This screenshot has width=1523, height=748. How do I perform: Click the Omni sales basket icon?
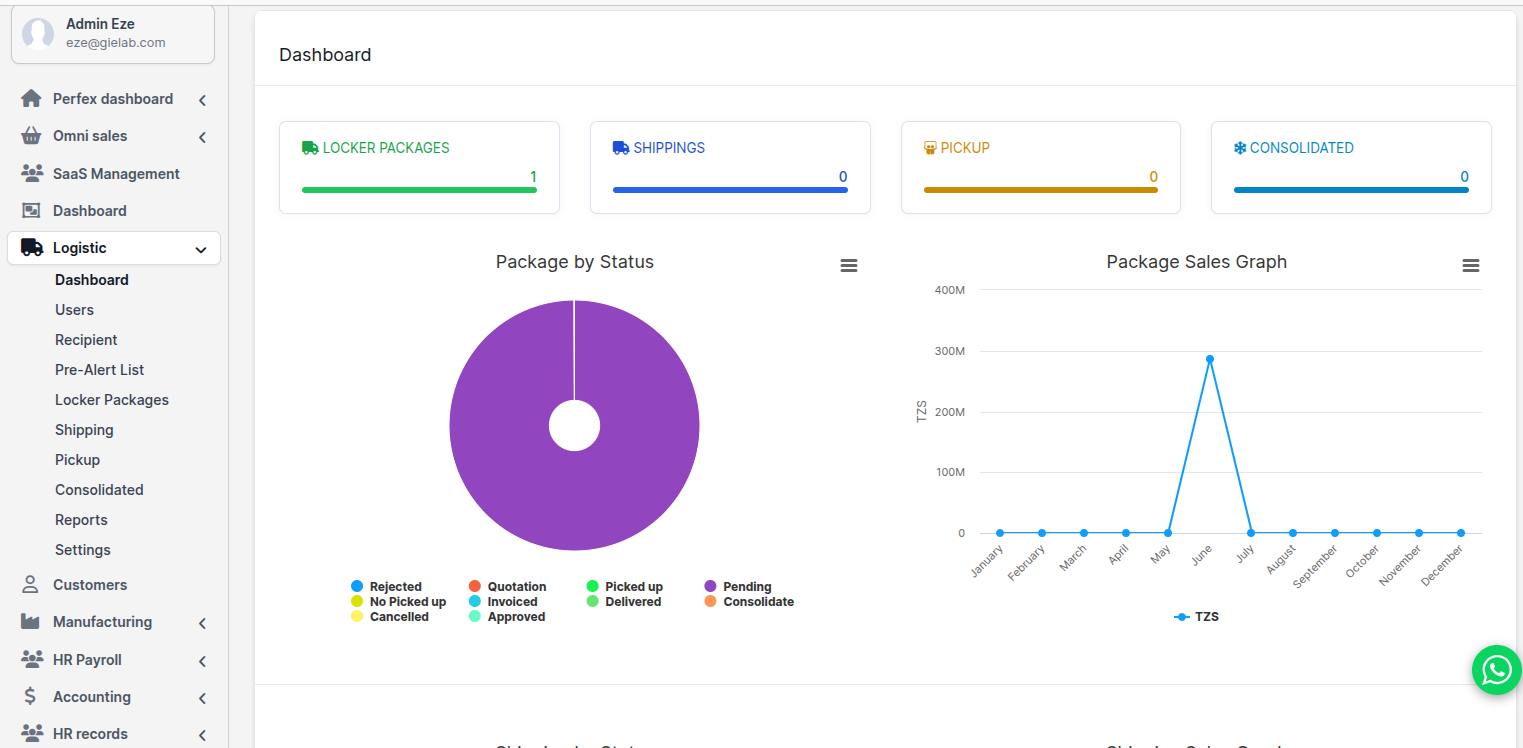tap(32, 136)
